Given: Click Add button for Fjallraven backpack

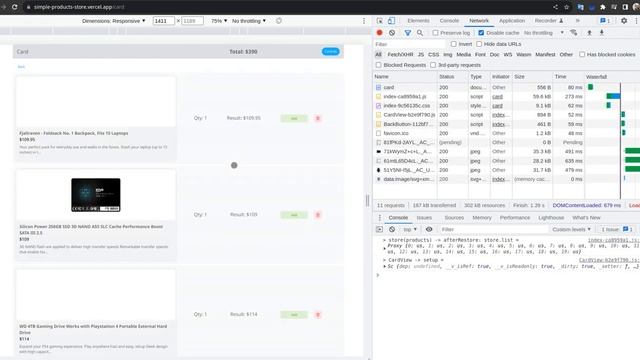Looking at the screenshot, I should (x=294, y=118).
